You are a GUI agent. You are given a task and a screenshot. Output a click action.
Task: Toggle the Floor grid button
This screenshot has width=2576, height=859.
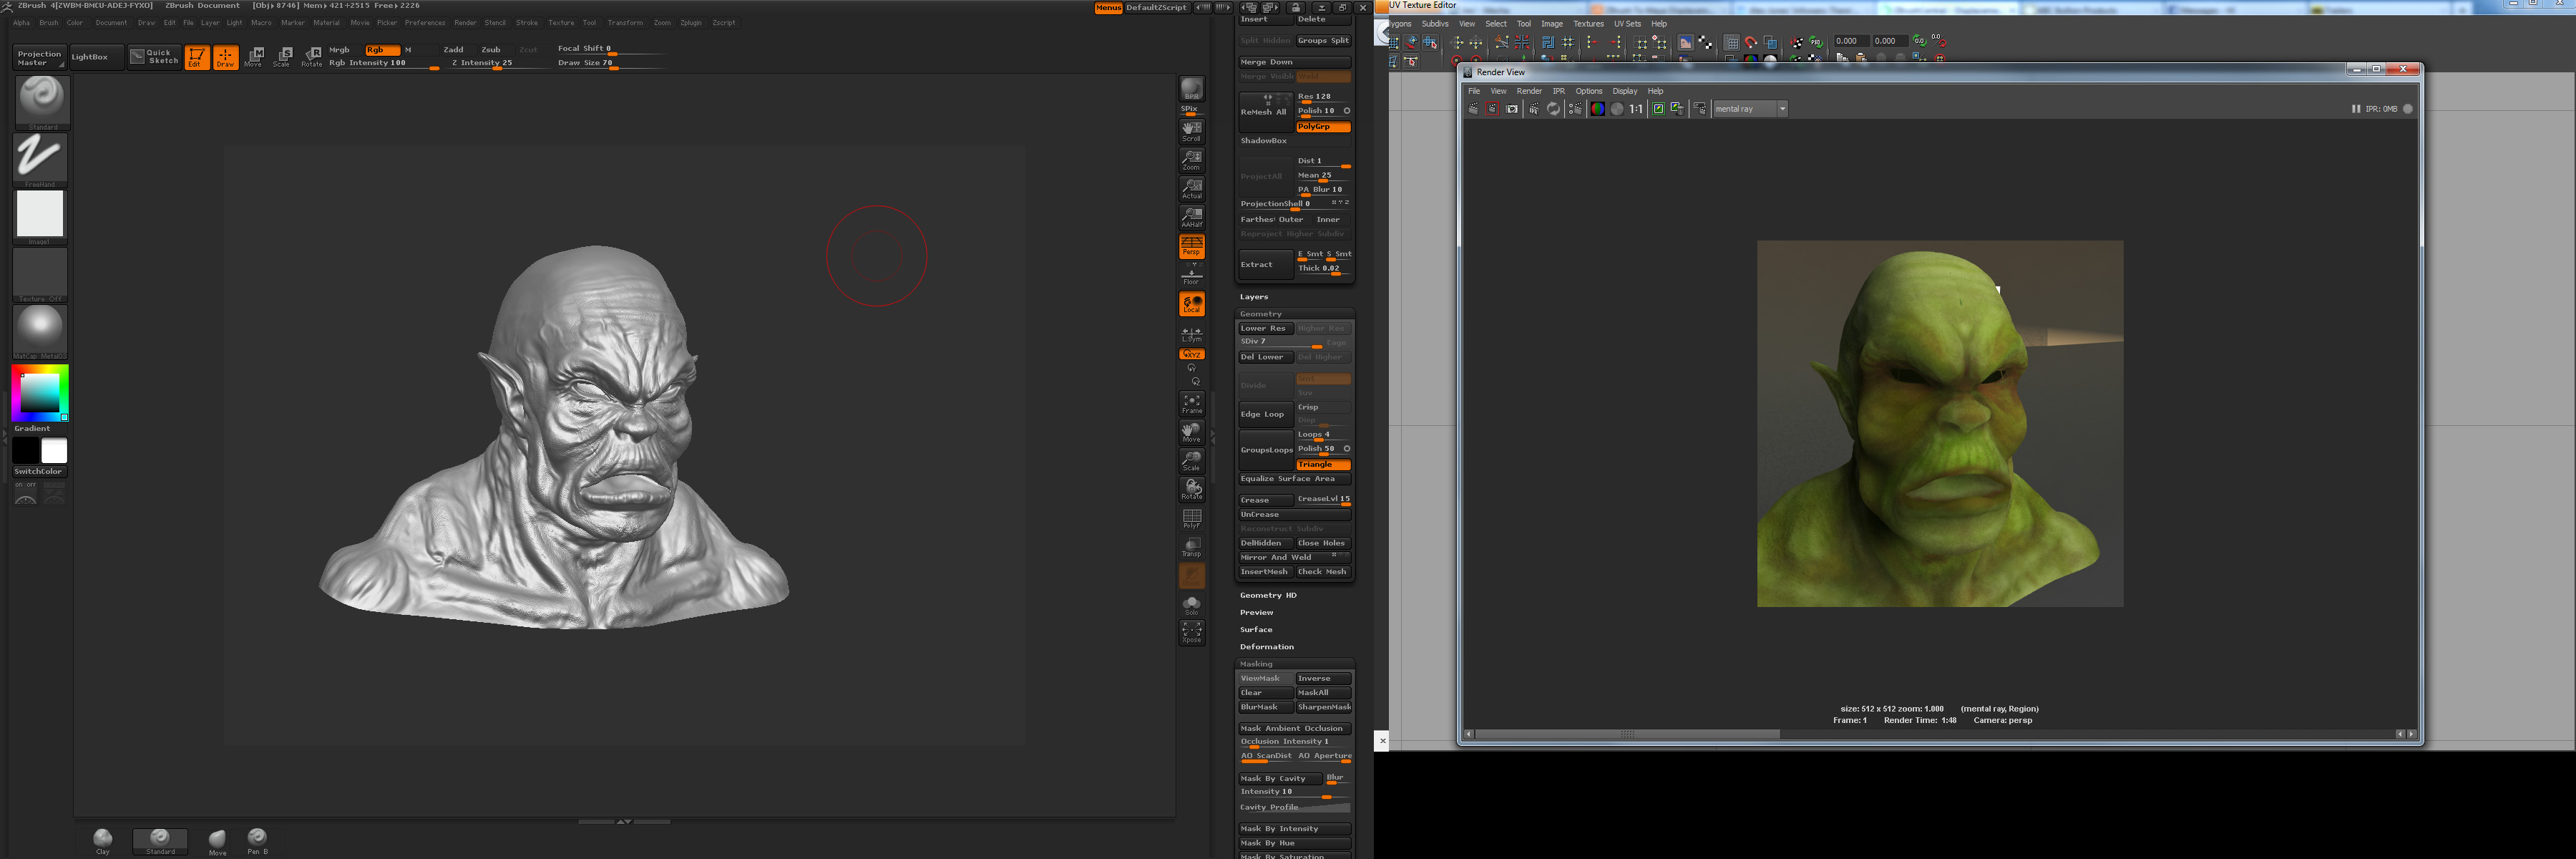(1191, 275)
